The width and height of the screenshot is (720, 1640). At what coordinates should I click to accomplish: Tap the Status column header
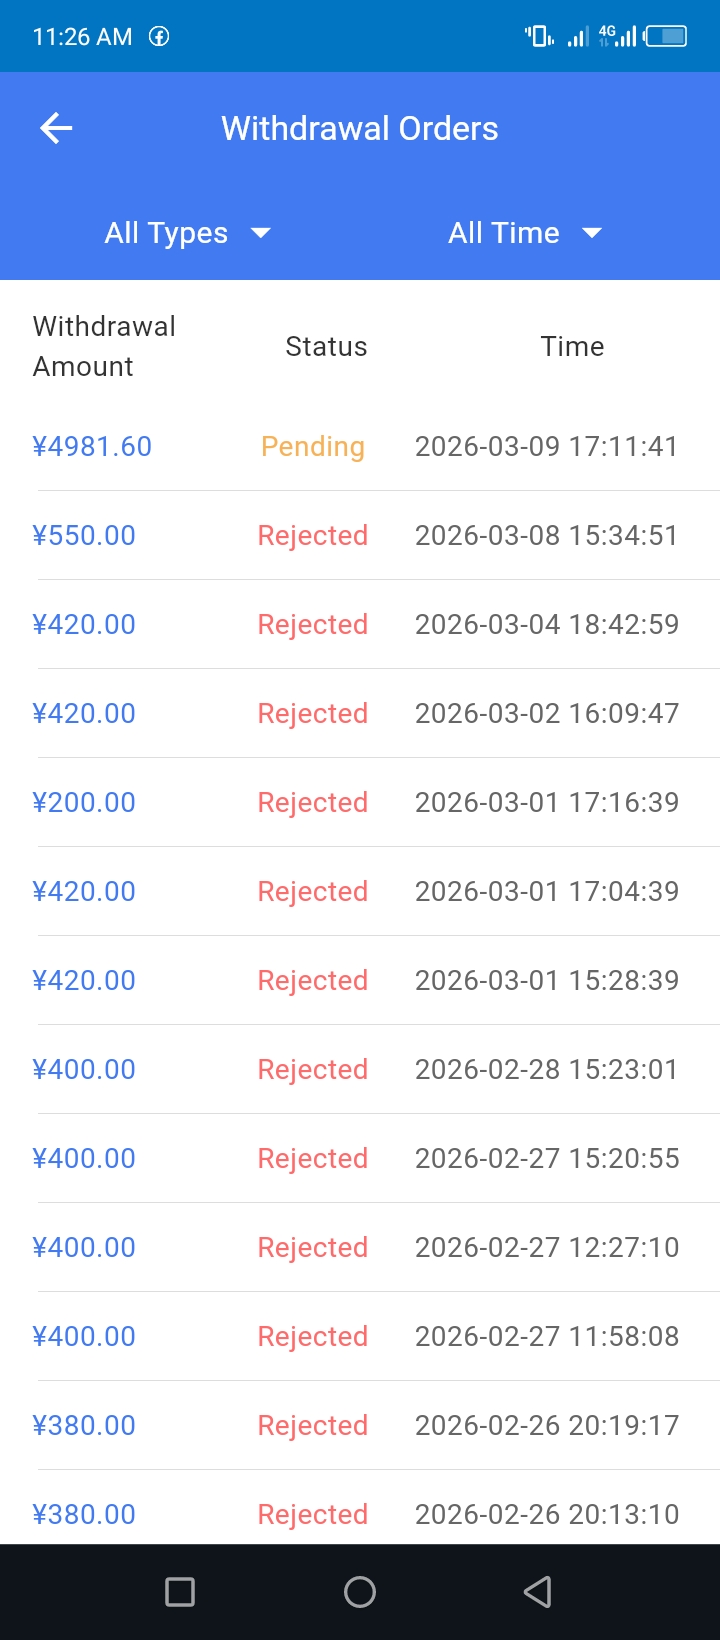pyautogui.click(x=326, y=346)
